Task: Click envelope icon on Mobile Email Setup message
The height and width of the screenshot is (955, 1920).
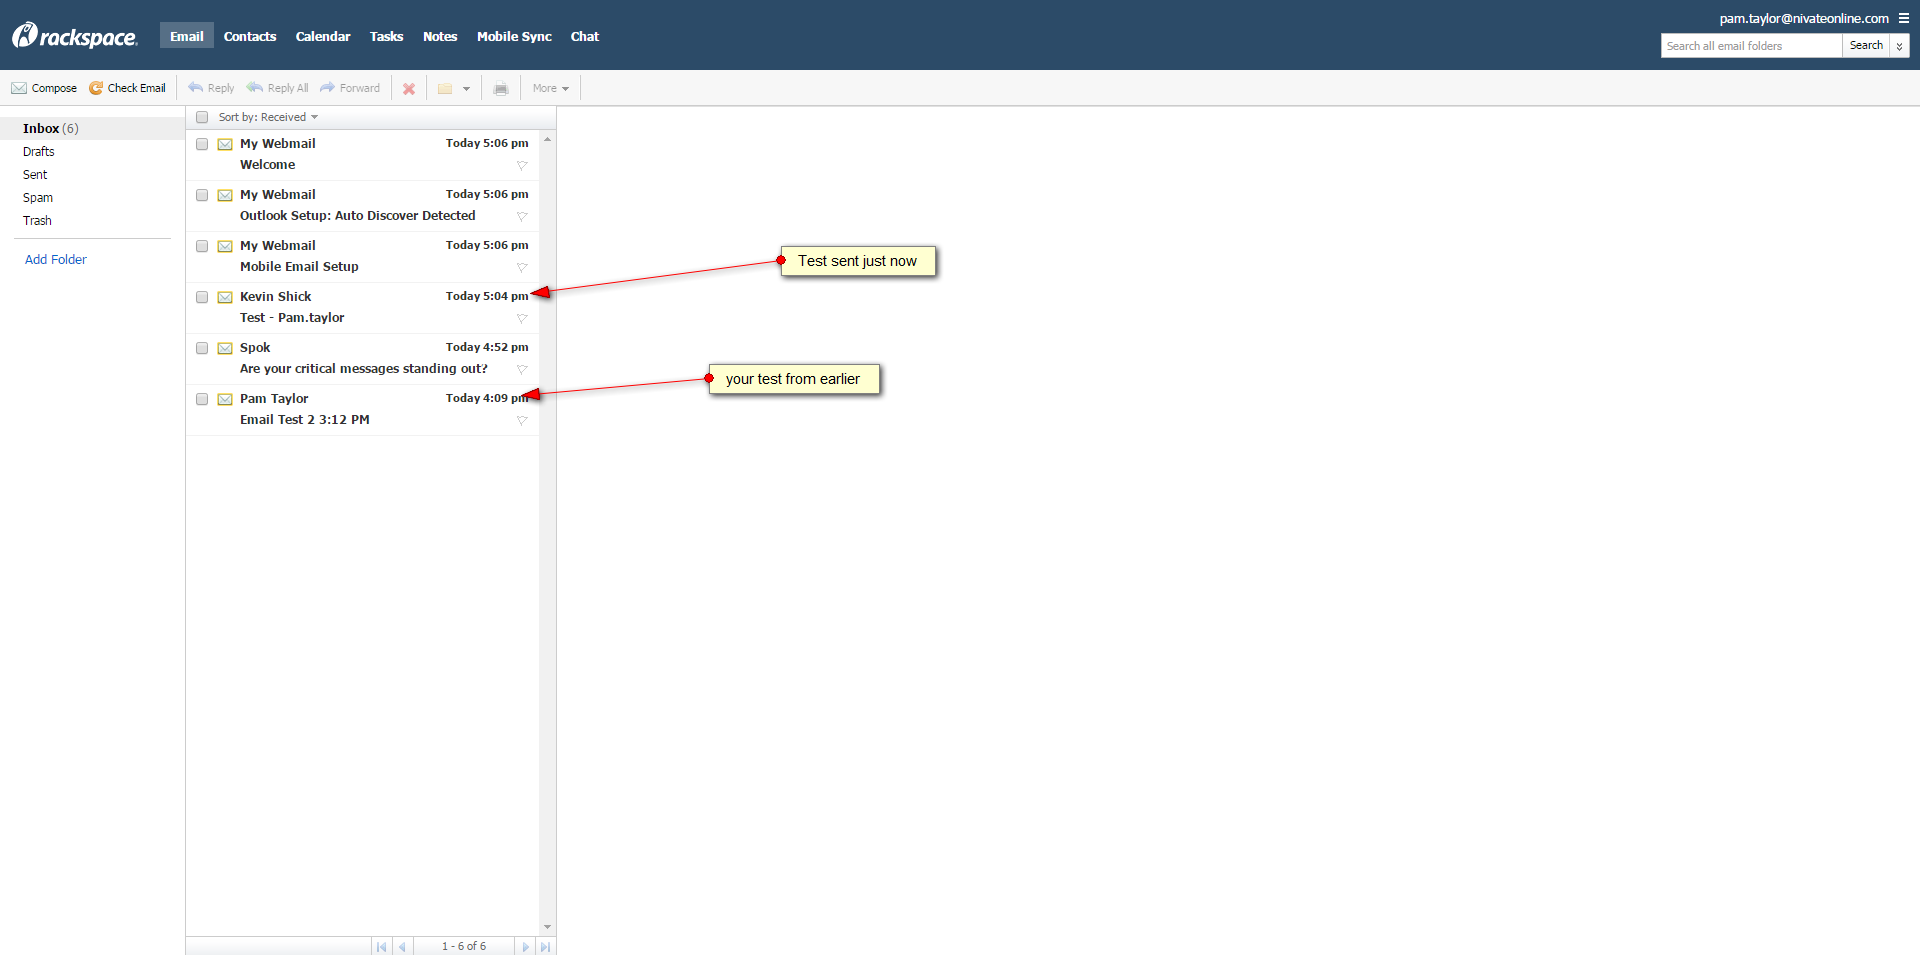Action: 225,246
